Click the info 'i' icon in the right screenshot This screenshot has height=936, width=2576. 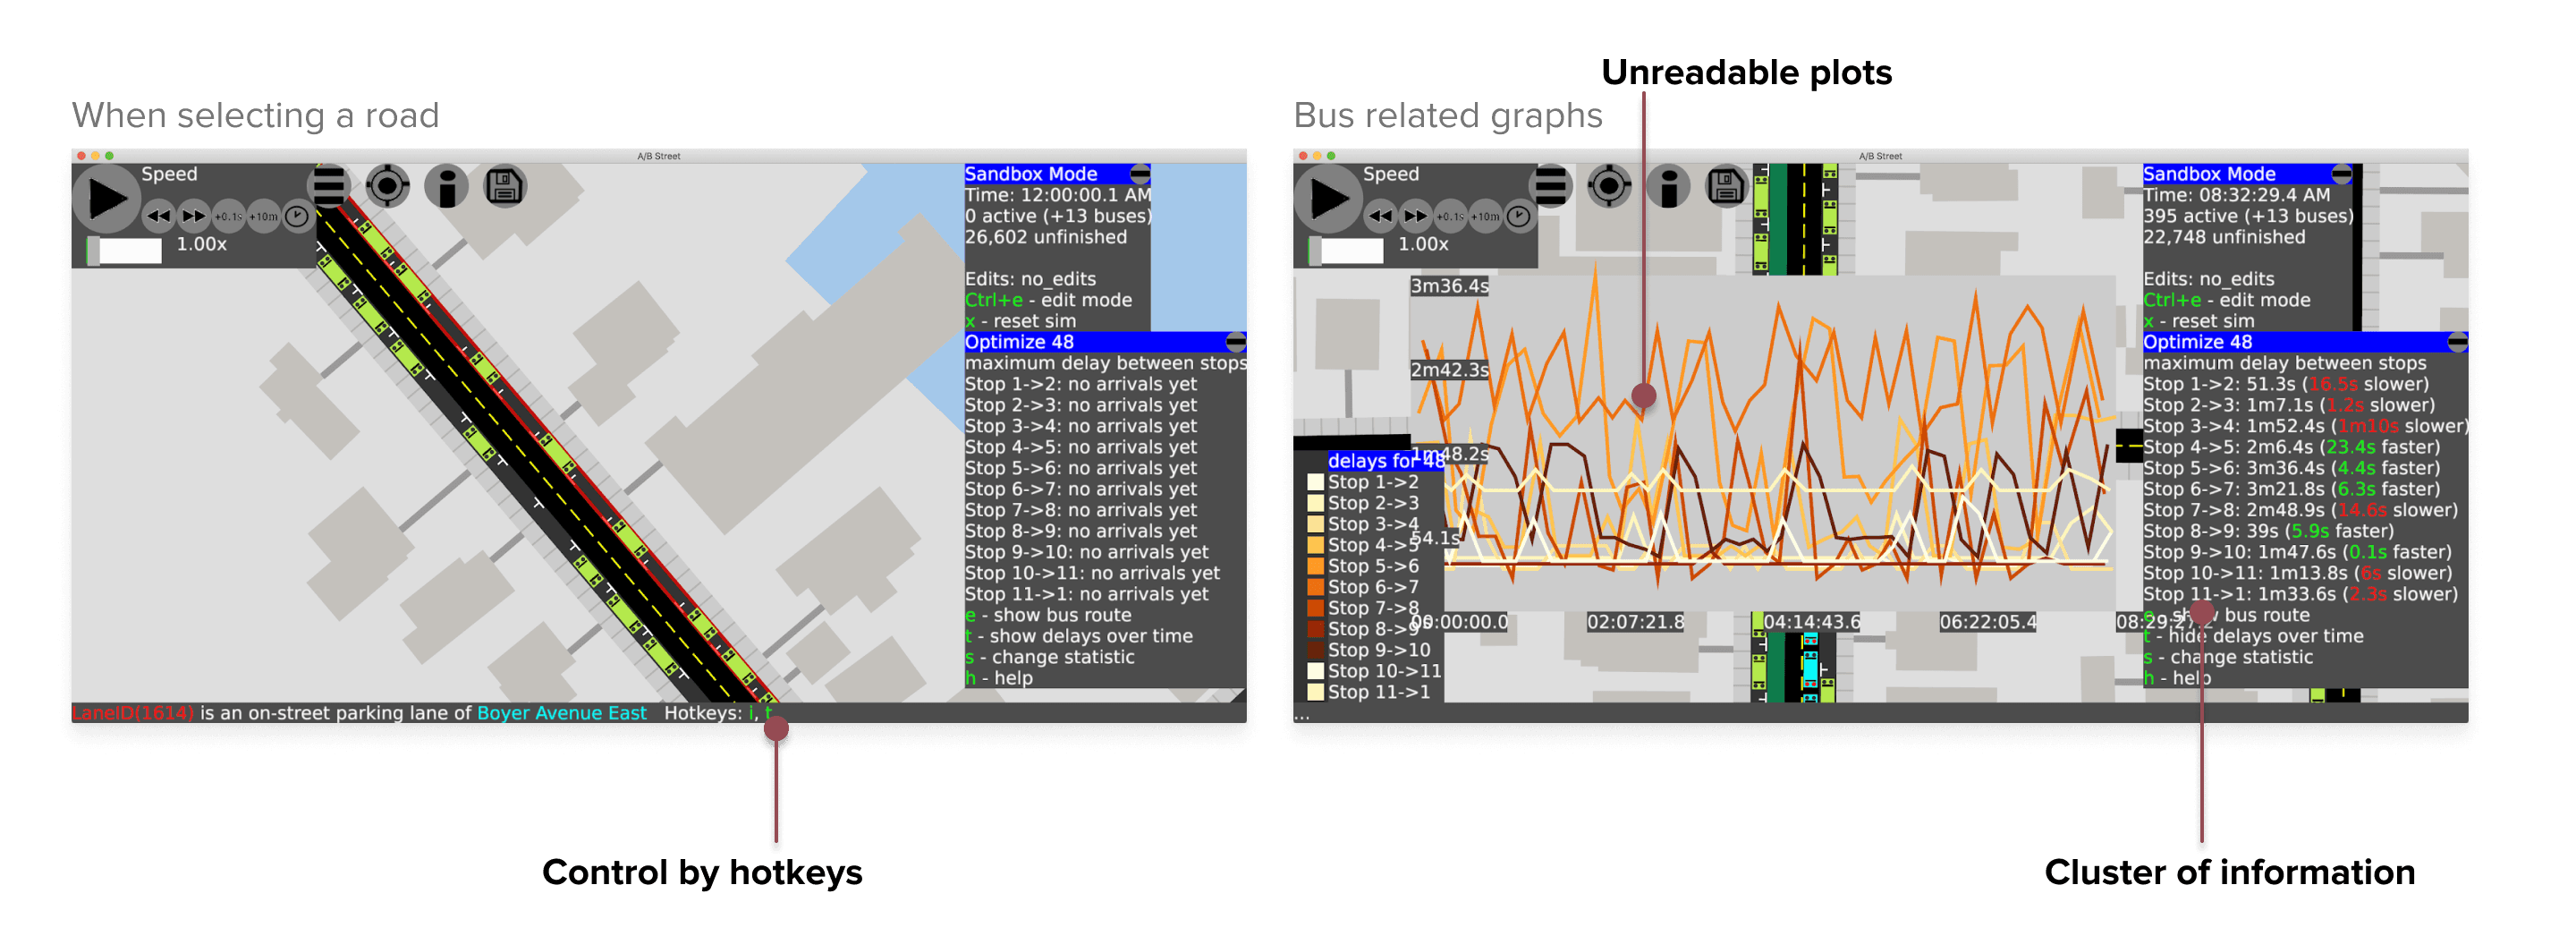pos(1669,186)
